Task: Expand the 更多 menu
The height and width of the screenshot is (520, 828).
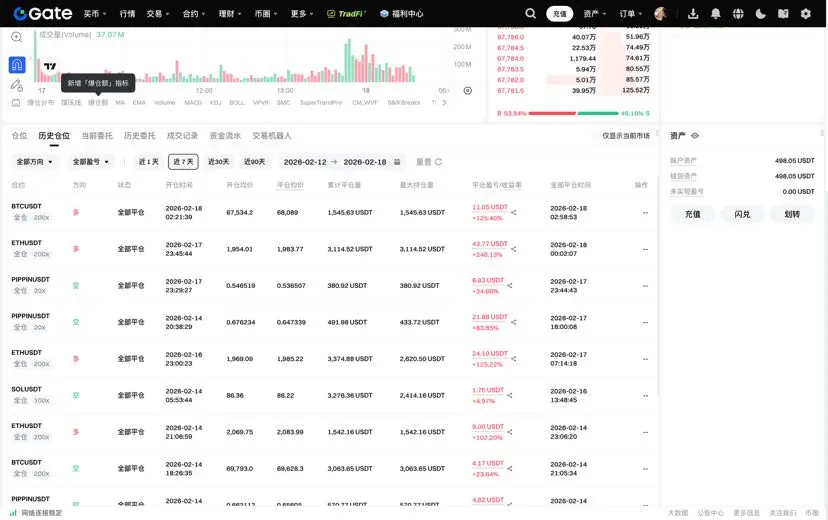Action: pyautogui.click(x=302, y=14)
